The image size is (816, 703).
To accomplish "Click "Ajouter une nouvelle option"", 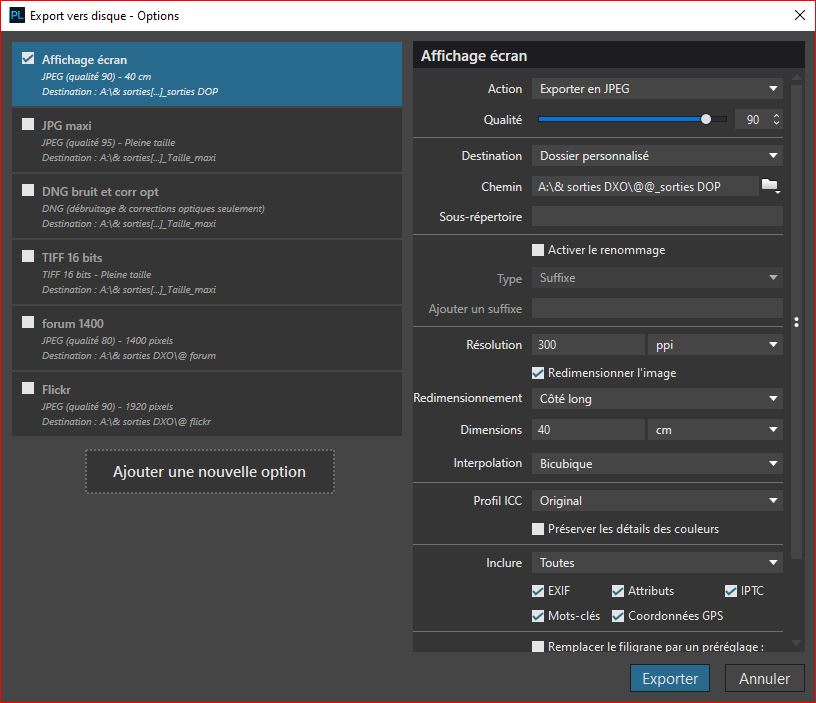I will pyautogui.click(x=209, y=471).
